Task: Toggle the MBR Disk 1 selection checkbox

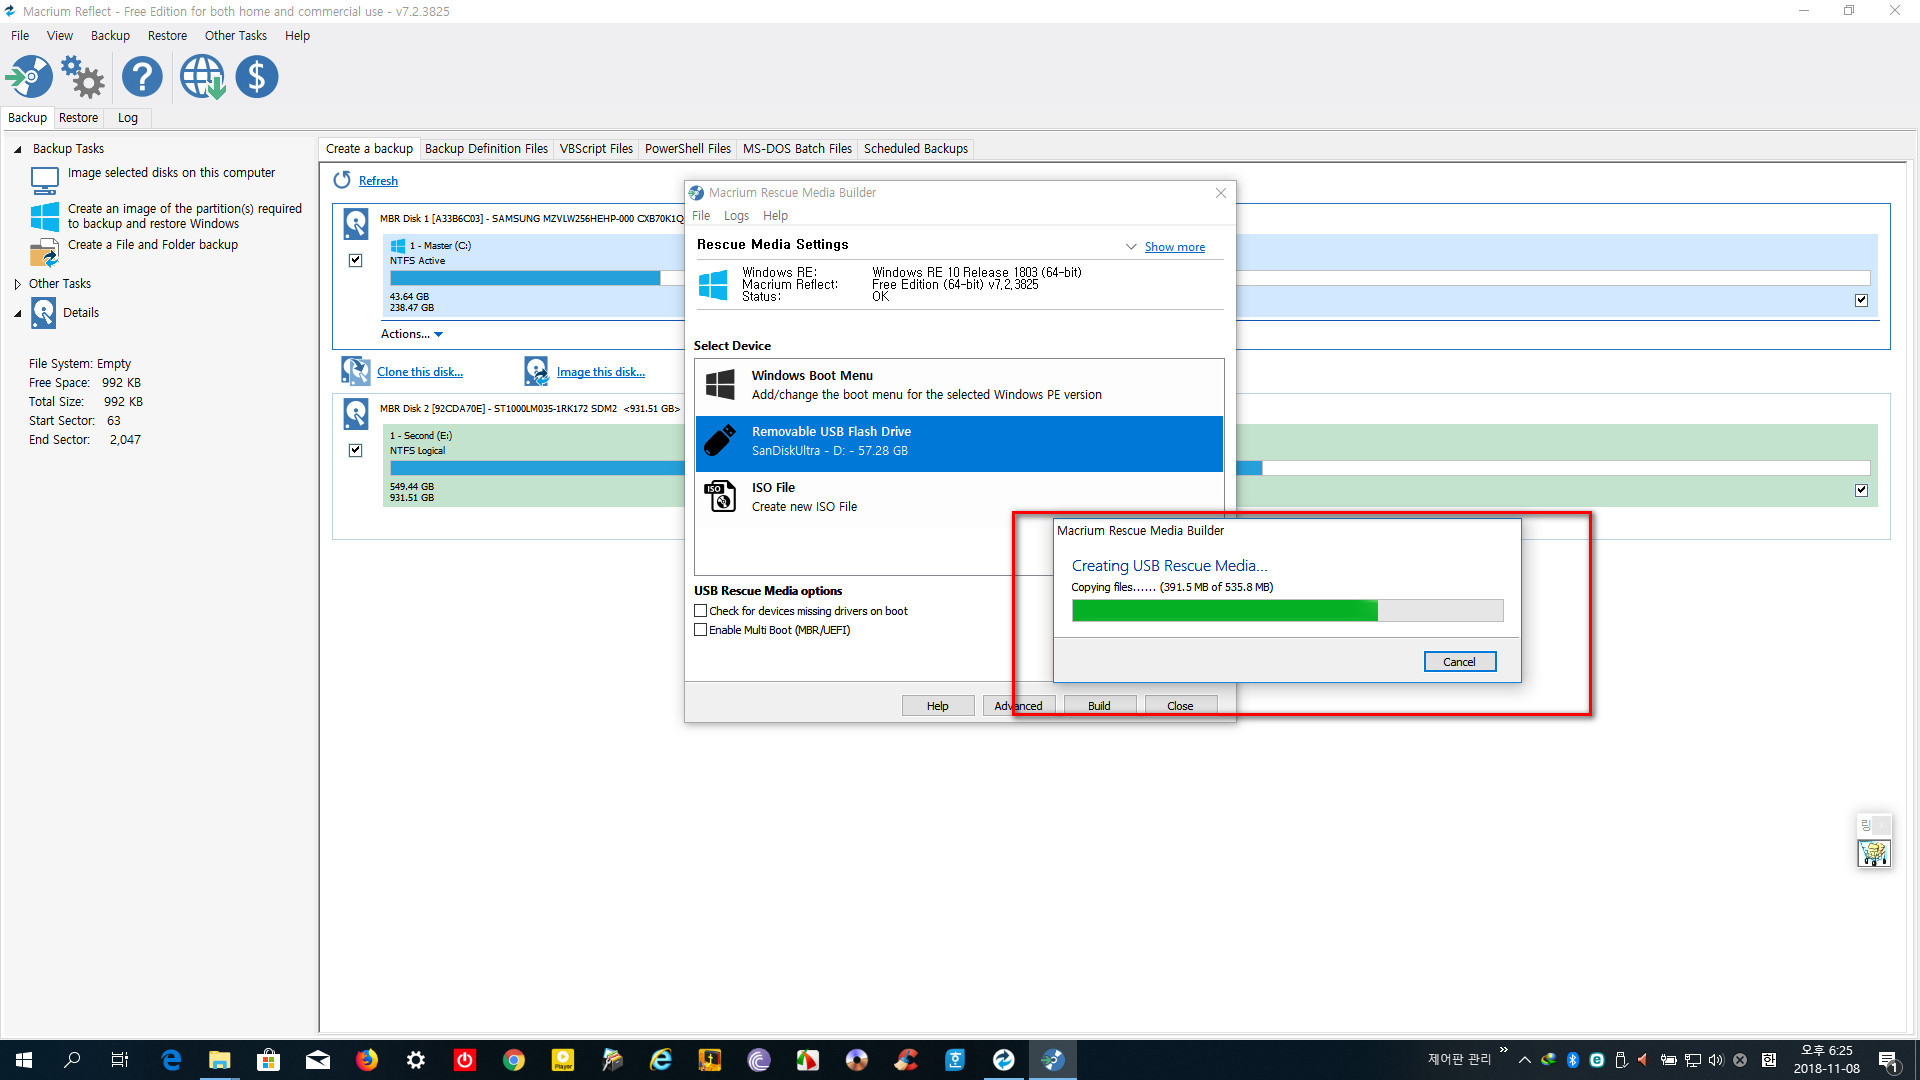Action: [x=355, y=260]
